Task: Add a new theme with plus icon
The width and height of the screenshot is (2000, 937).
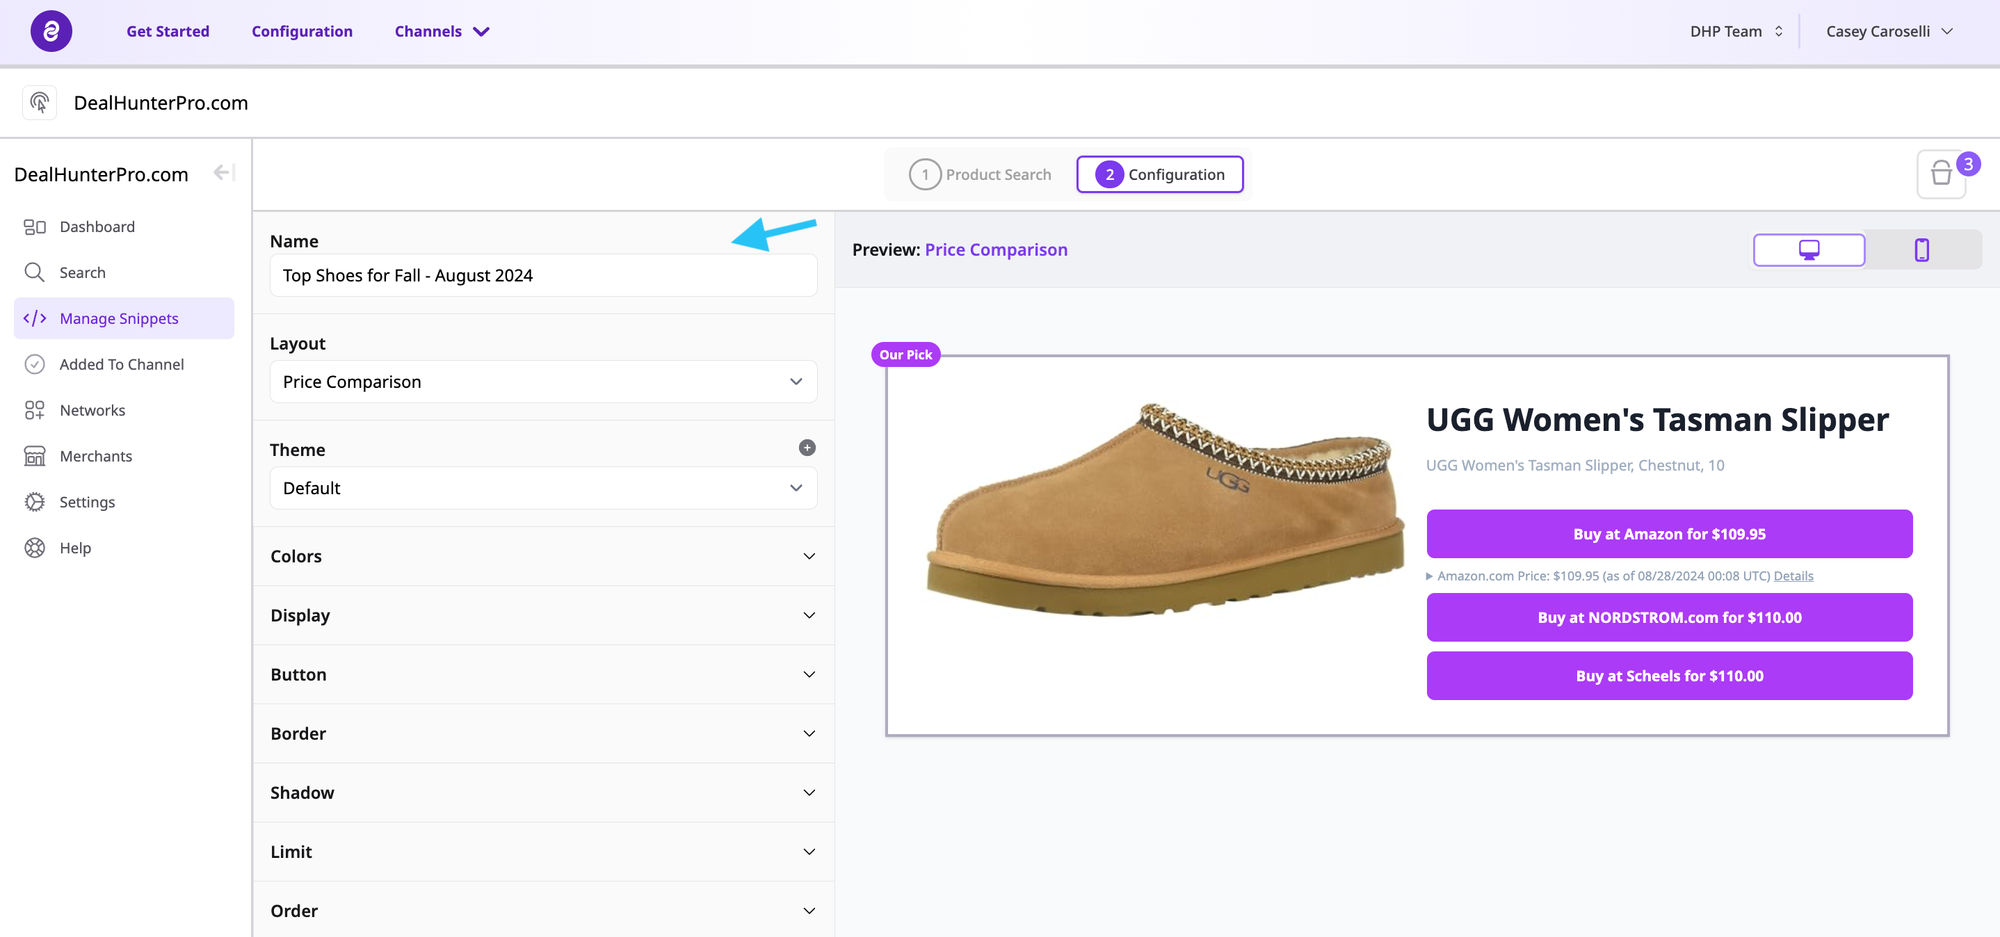Action: coord(807,448)
